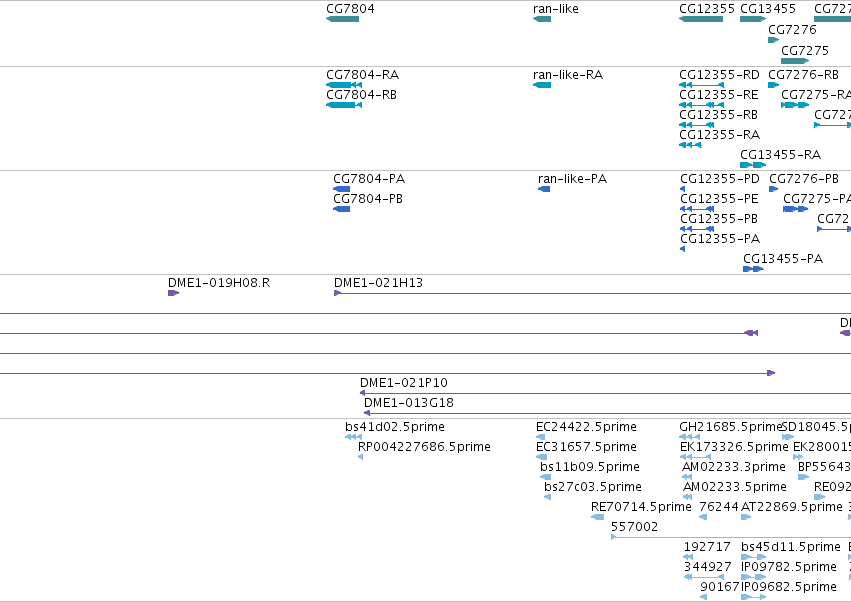Click the ran-like-PA protein label
This screenshot has width=851, height=602.
[x=572, y=179]
